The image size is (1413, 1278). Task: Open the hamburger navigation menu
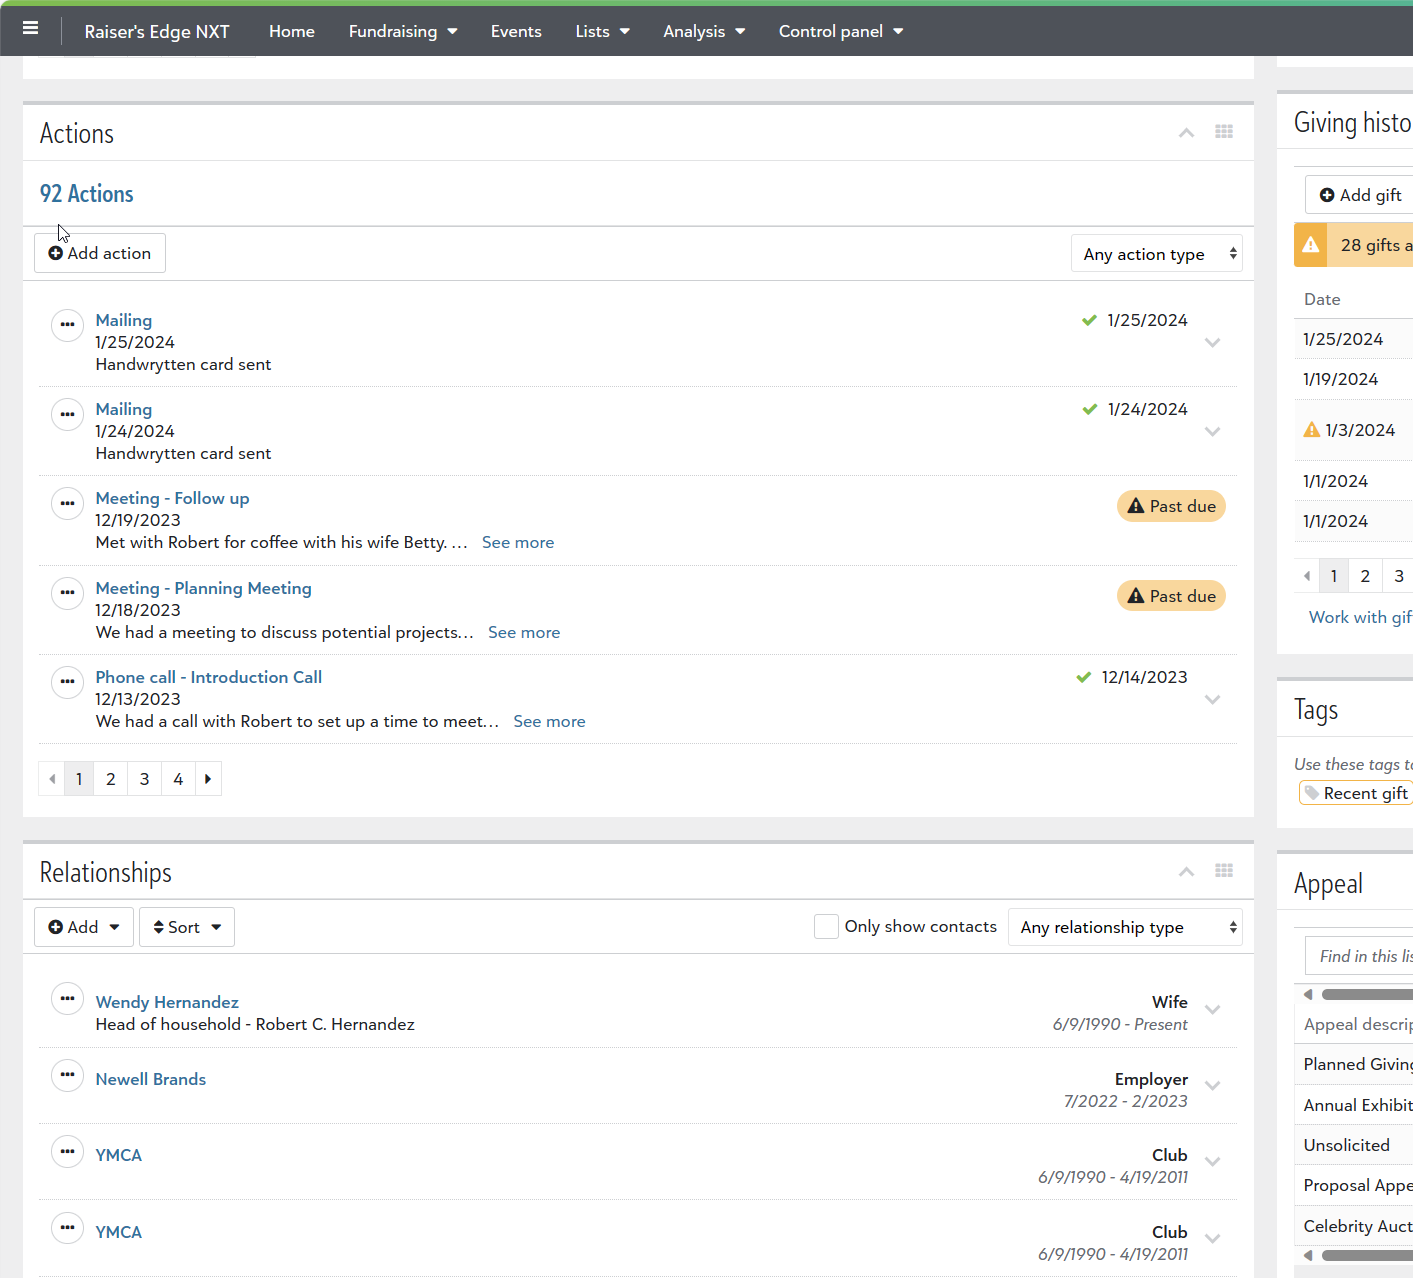click(x=30, y=29)
